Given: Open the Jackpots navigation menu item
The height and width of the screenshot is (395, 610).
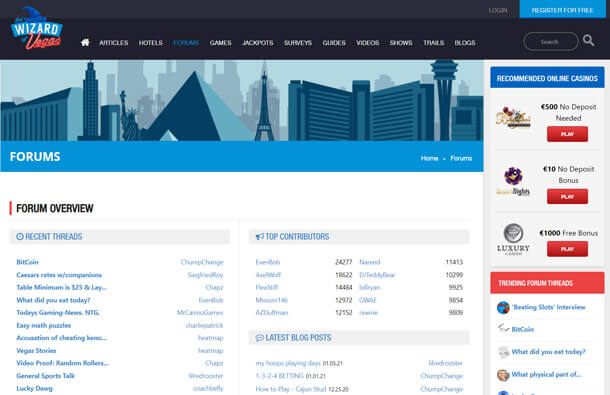Looking at the screenshot, I should pyautogui.click(x=258, y=43).
